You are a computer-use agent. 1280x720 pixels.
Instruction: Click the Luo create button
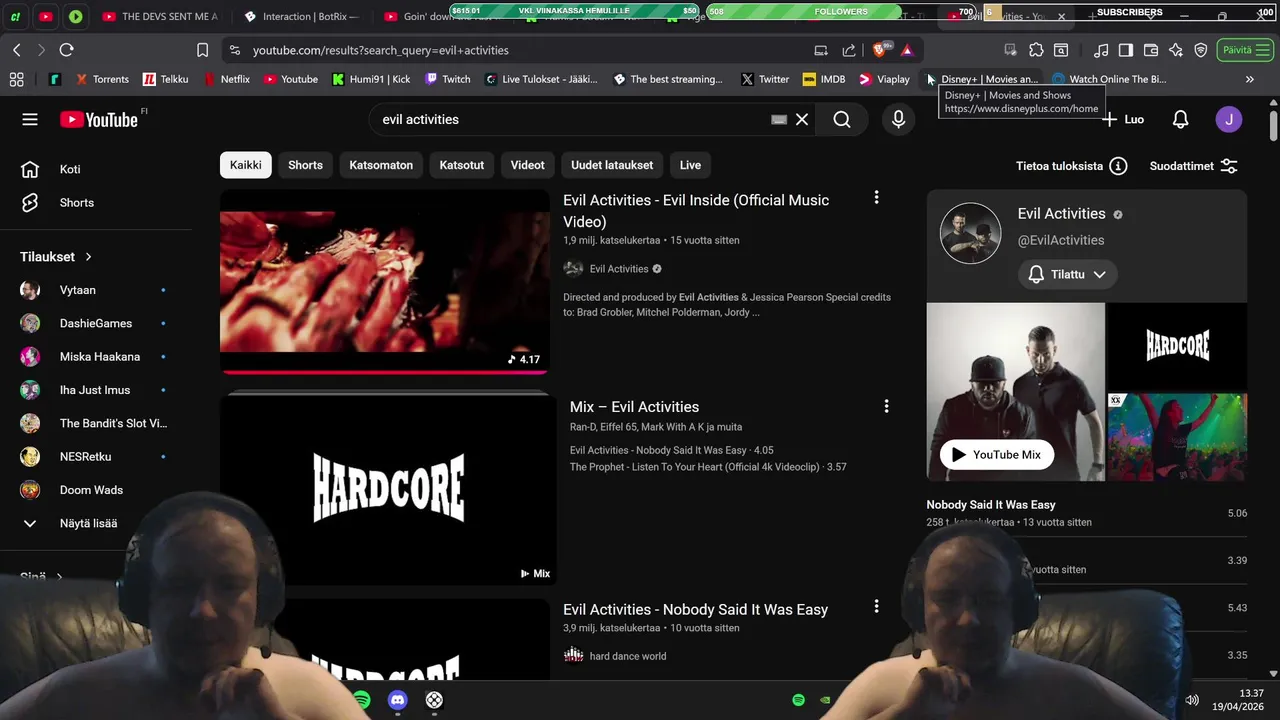point(1123,119)
